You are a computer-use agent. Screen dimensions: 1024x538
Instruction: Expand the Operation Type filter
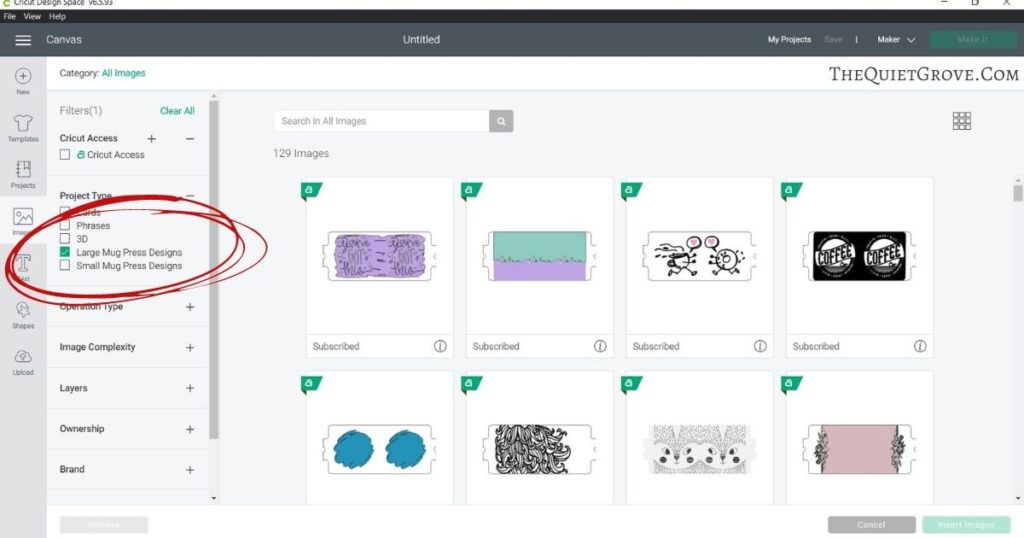click(x=190, y=307)
